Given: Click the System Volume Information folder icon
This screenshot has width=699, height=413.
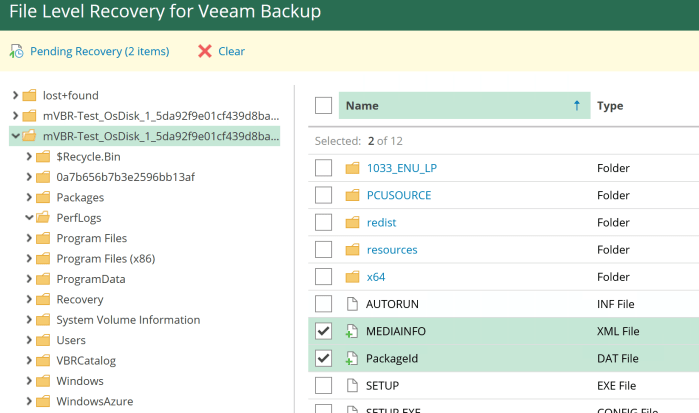Looking at the screenshot, I should click(43, 320).
